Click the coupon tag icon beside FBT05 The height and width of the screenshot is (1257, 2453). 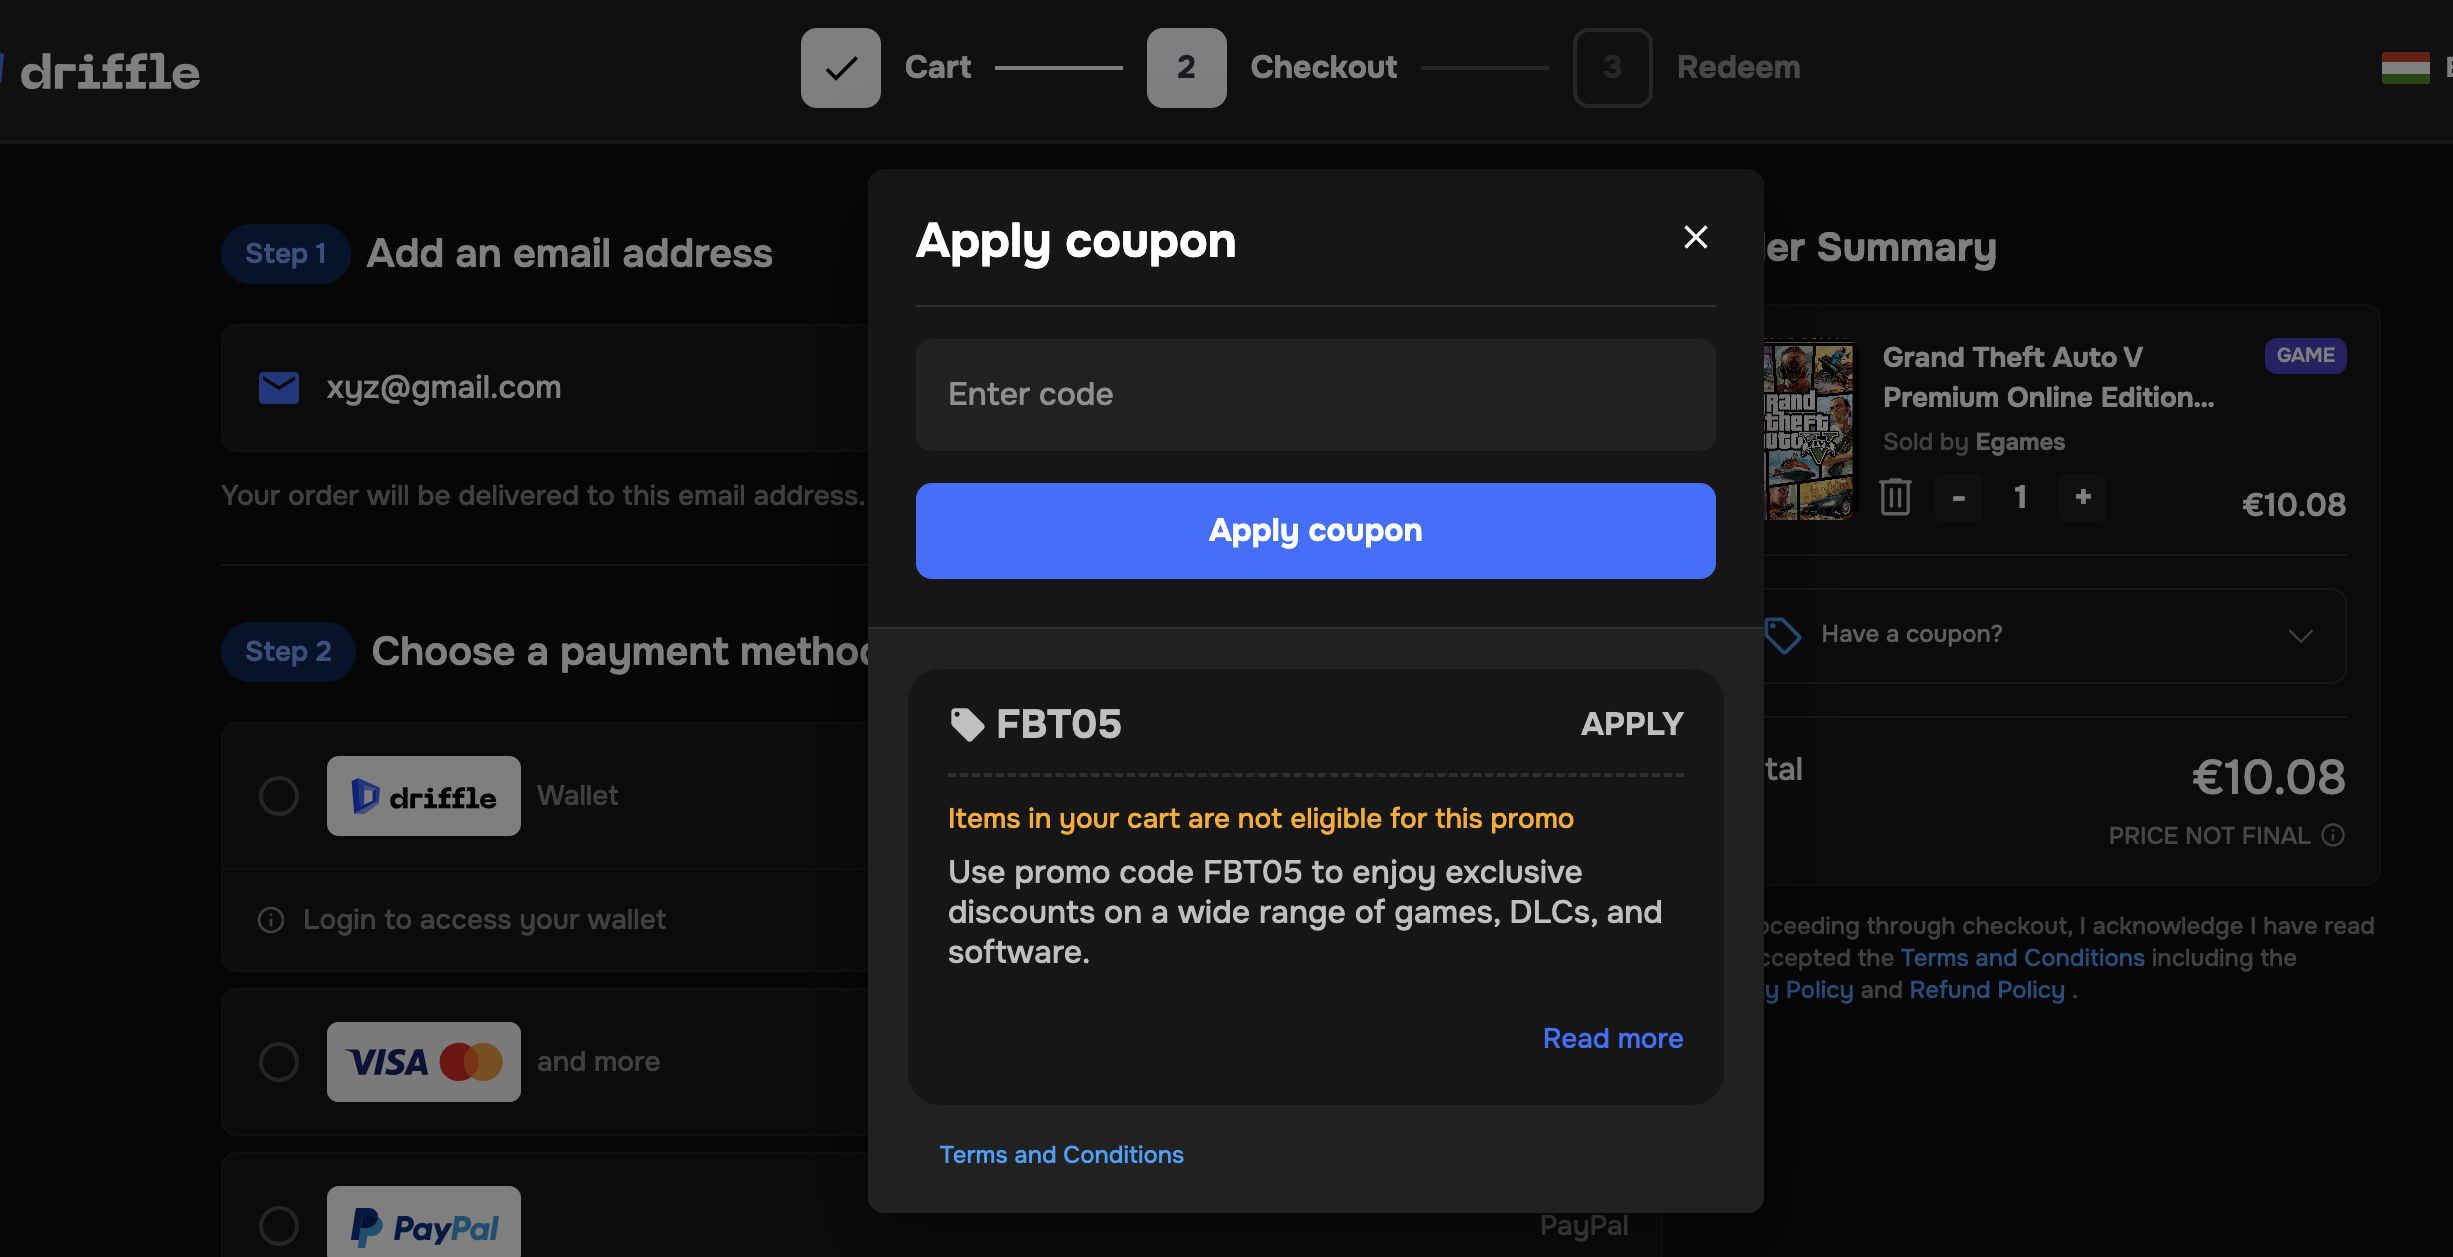(966, 724)
